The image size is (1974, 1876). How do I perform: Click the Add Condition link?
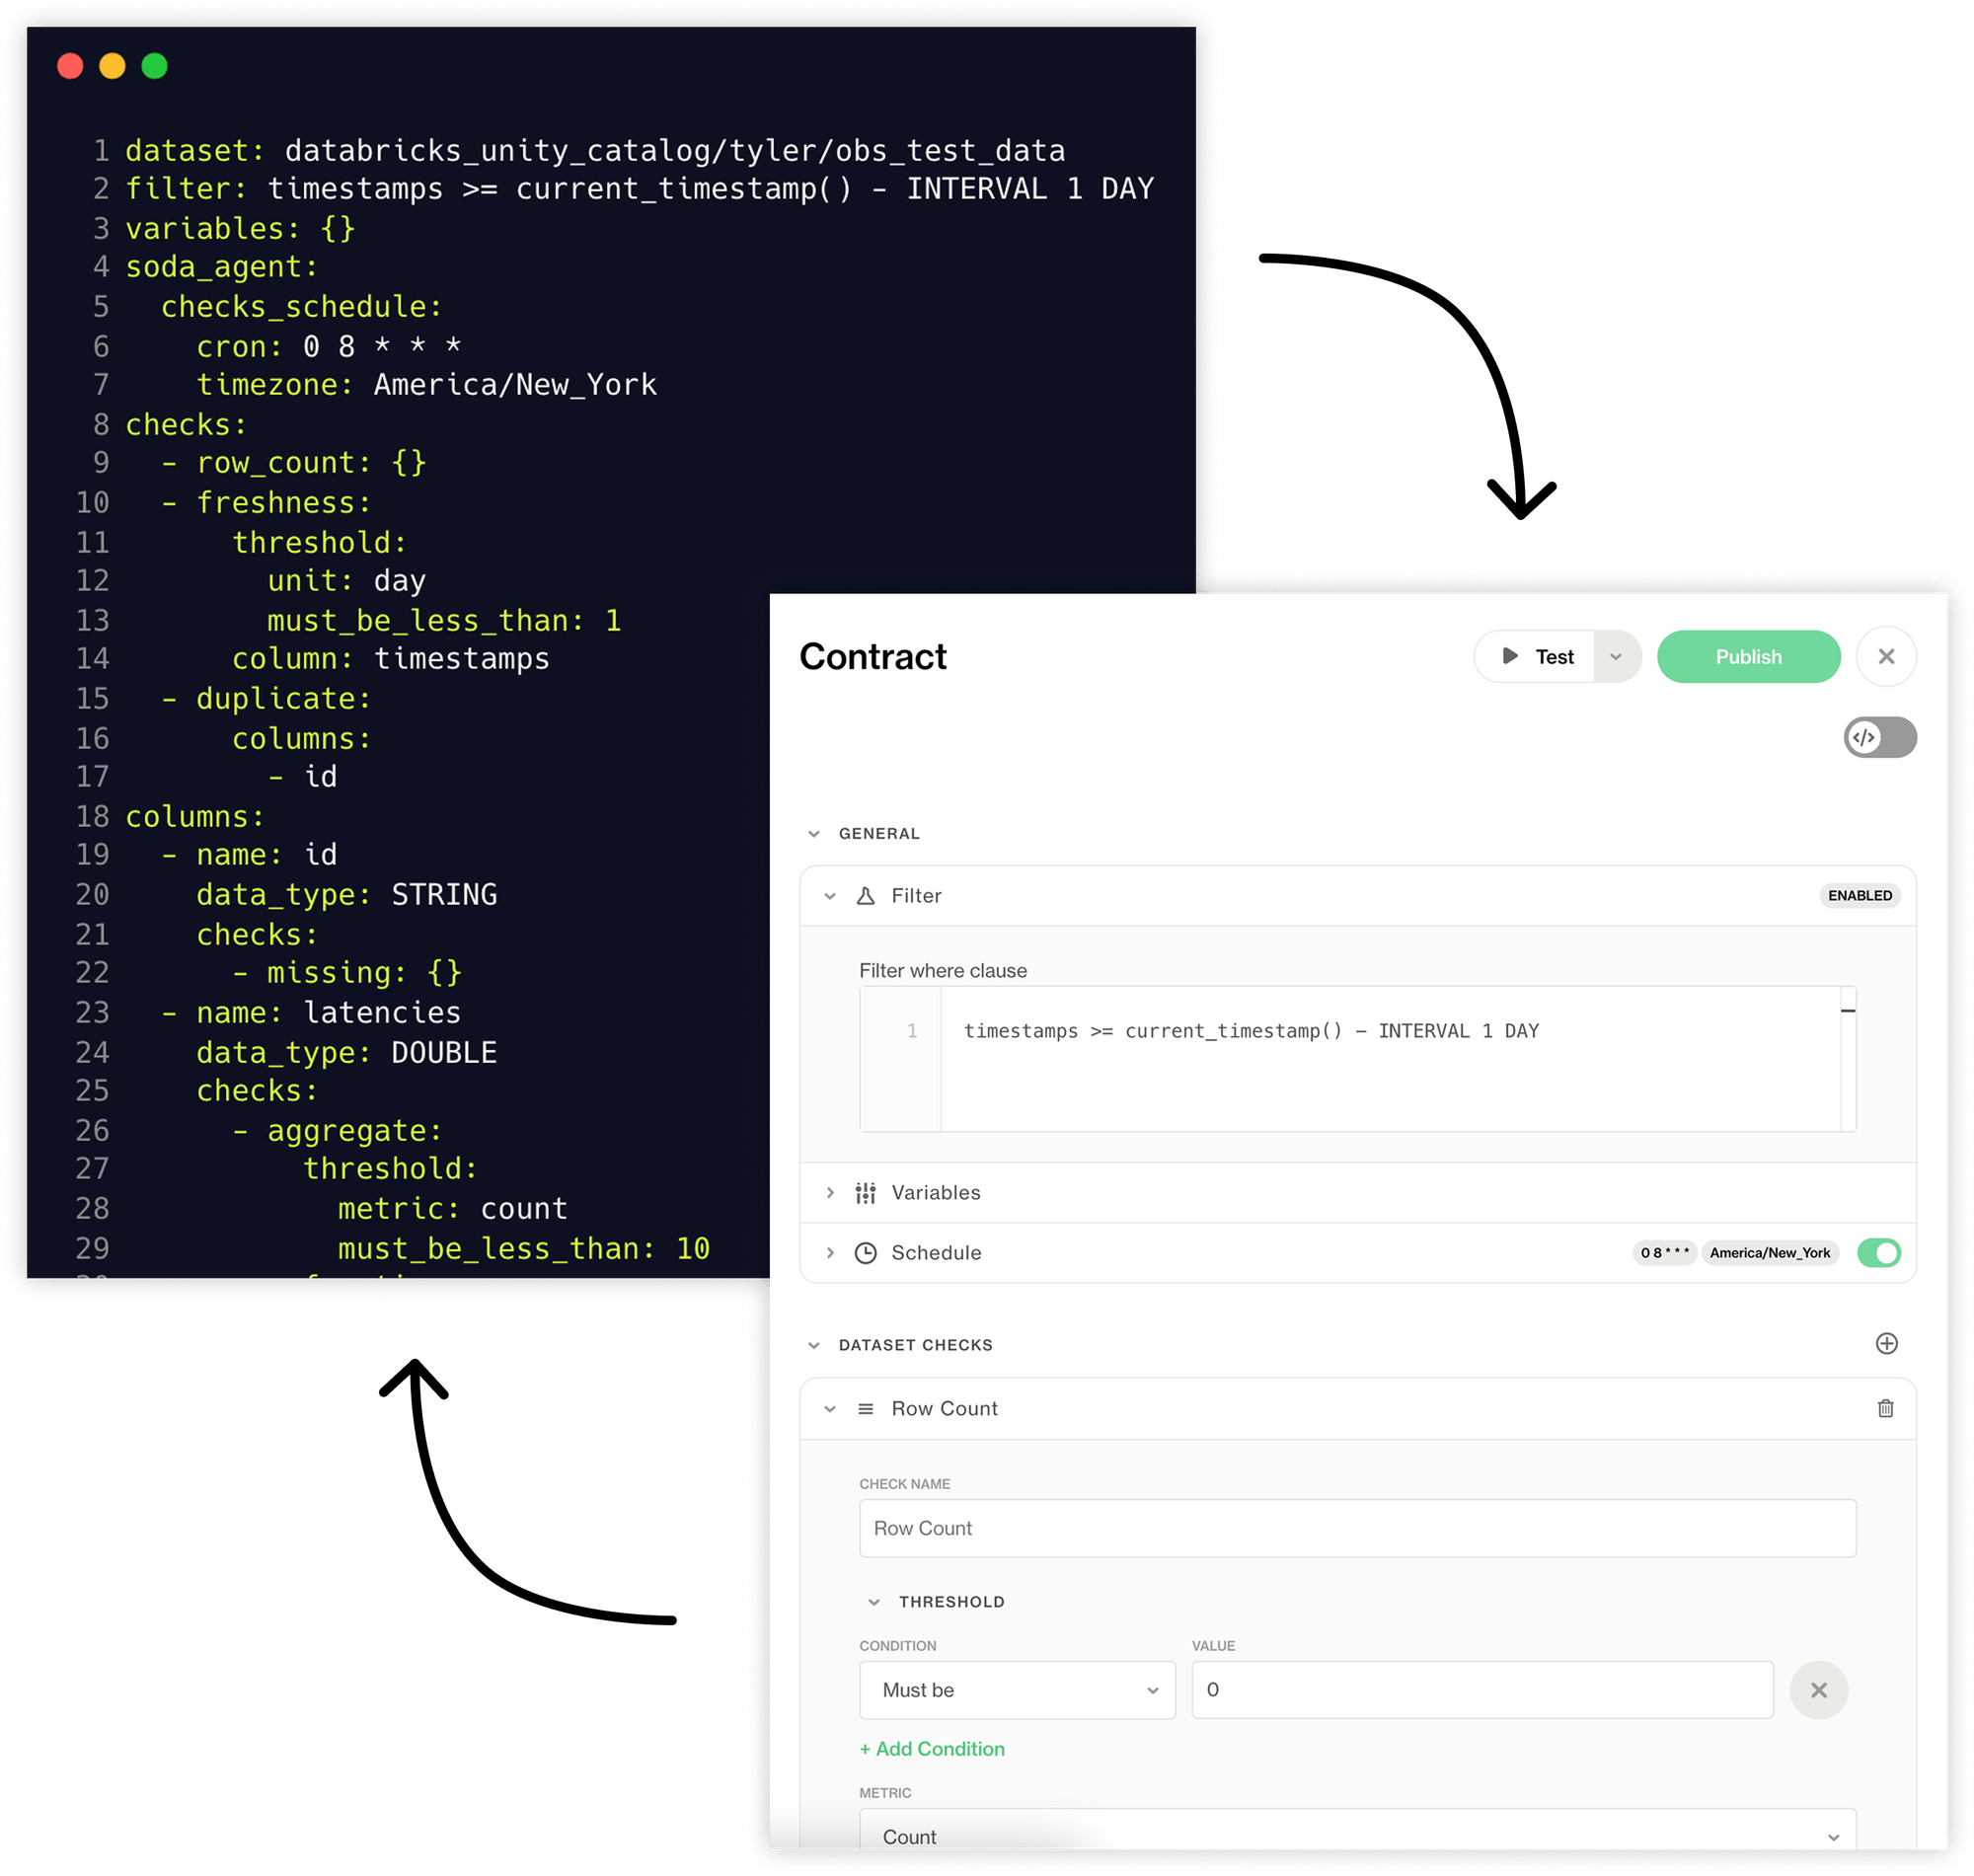[x=932, y=1749]
